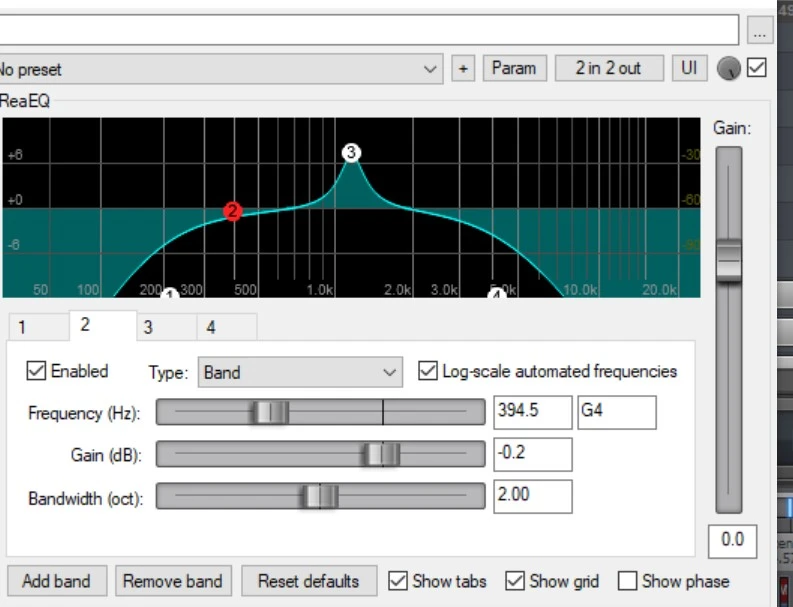The width and height of the screenshot is (793, 607).
Task: Uncheck the Show grid option
Action: [x=515, y=581]
